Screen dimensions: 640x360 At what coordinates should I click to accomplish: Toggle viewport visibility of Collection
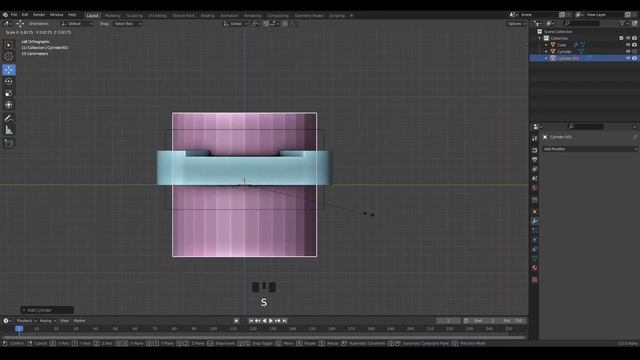(x=628, y=38)
